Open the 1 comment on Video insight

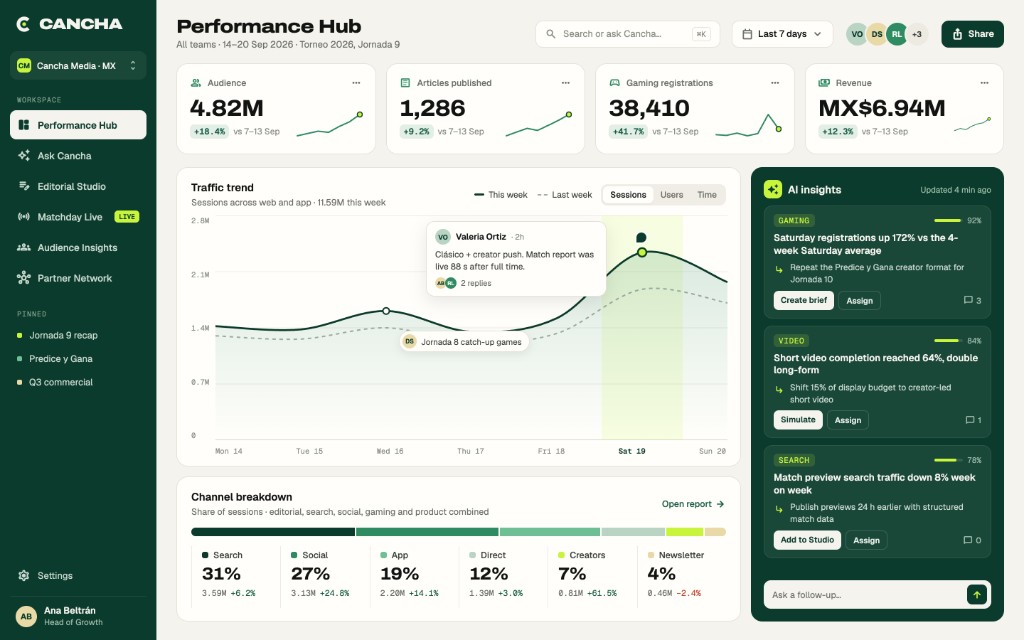[x=973, y=420]
